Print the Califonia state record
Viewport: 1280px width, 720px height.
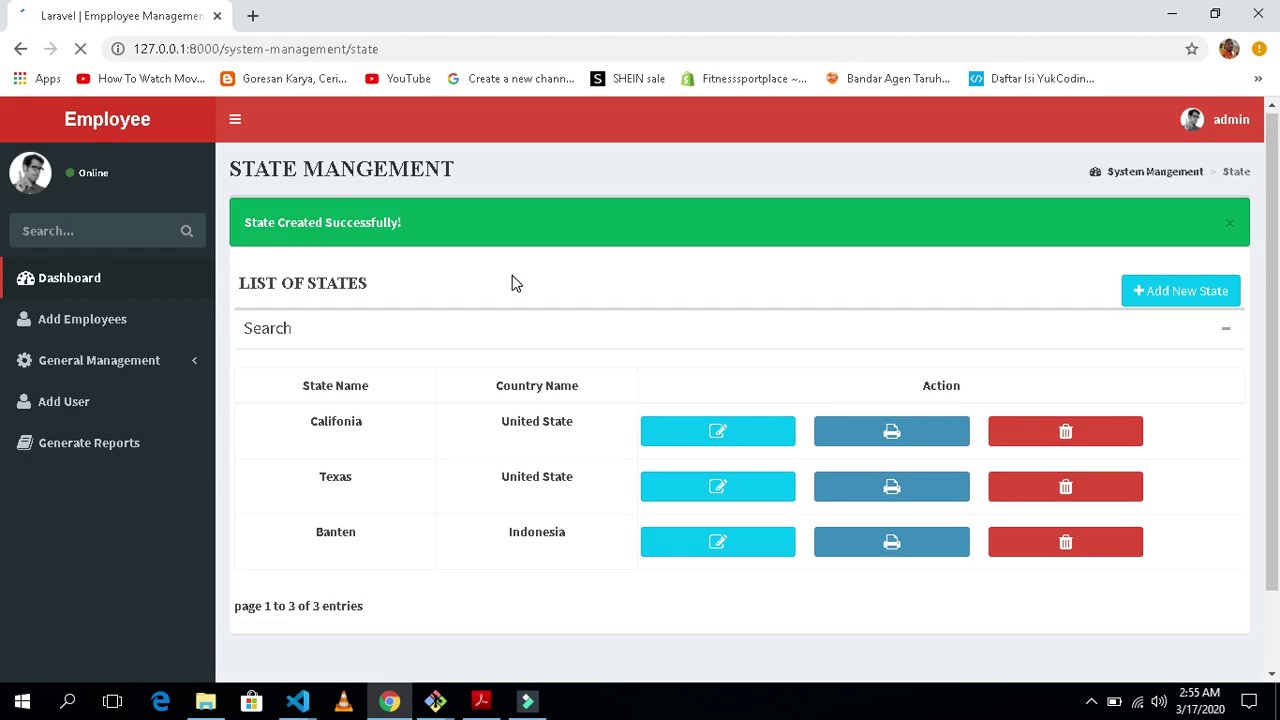891,431
